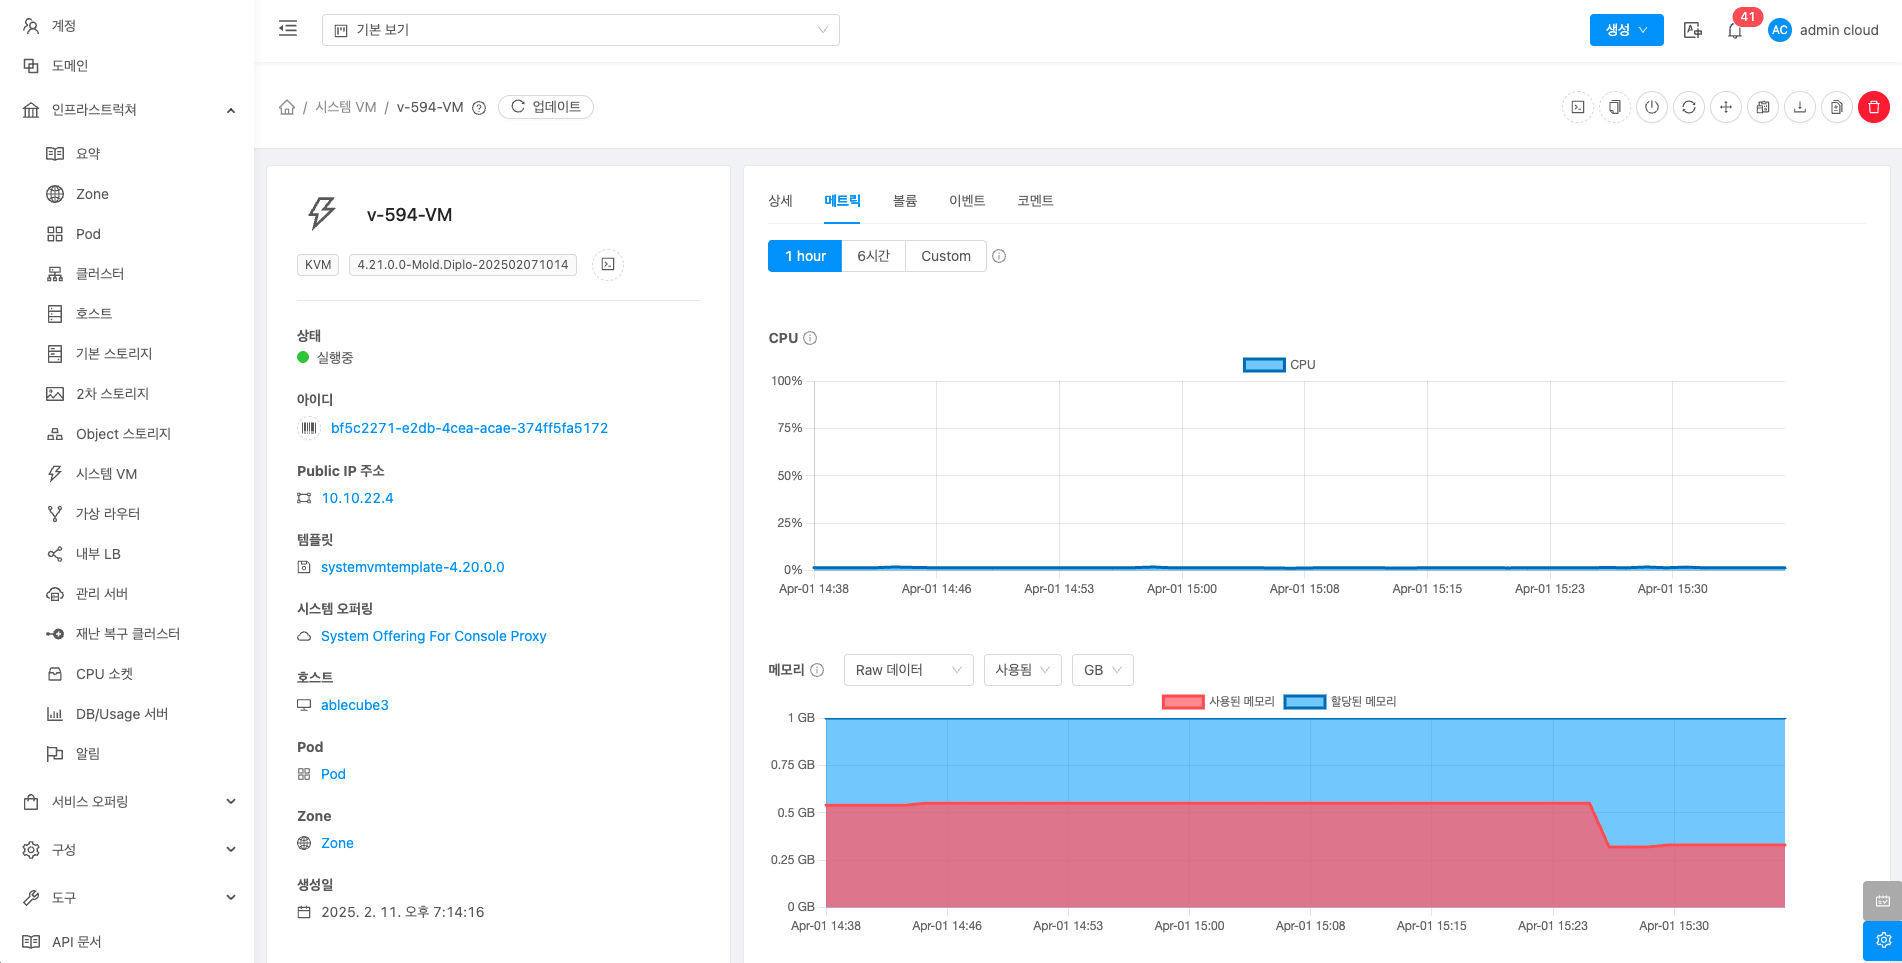
Task: Click the 업데이트 refresh button
Action: pos(546,107)
